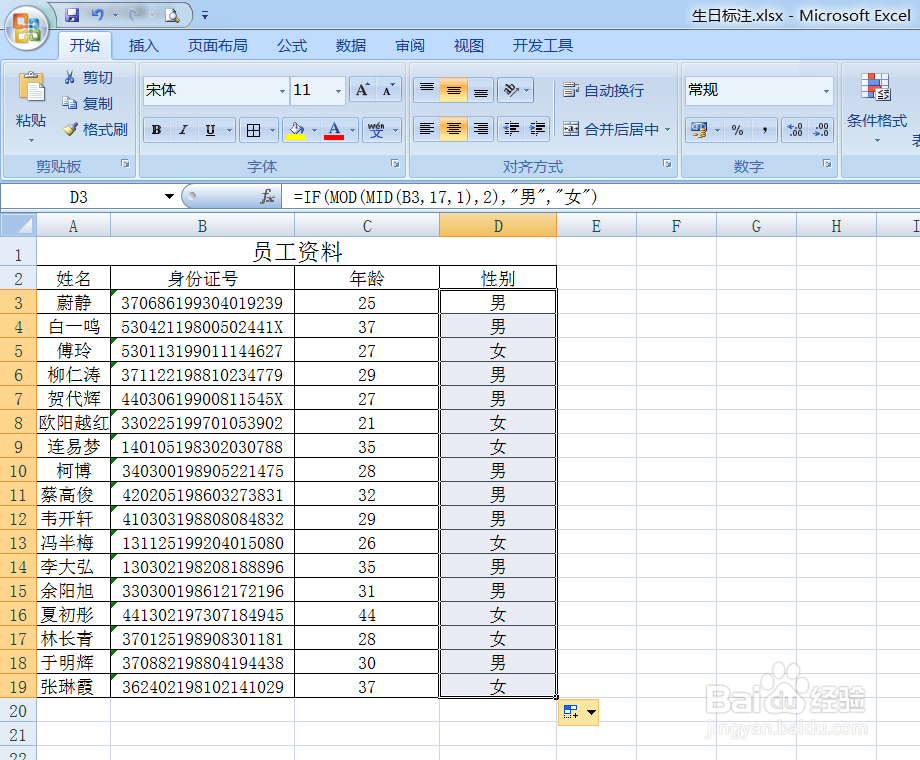The image size is (920, 760).
Task: Expand the Merge and Center arrow
Action: pos(668,130)
